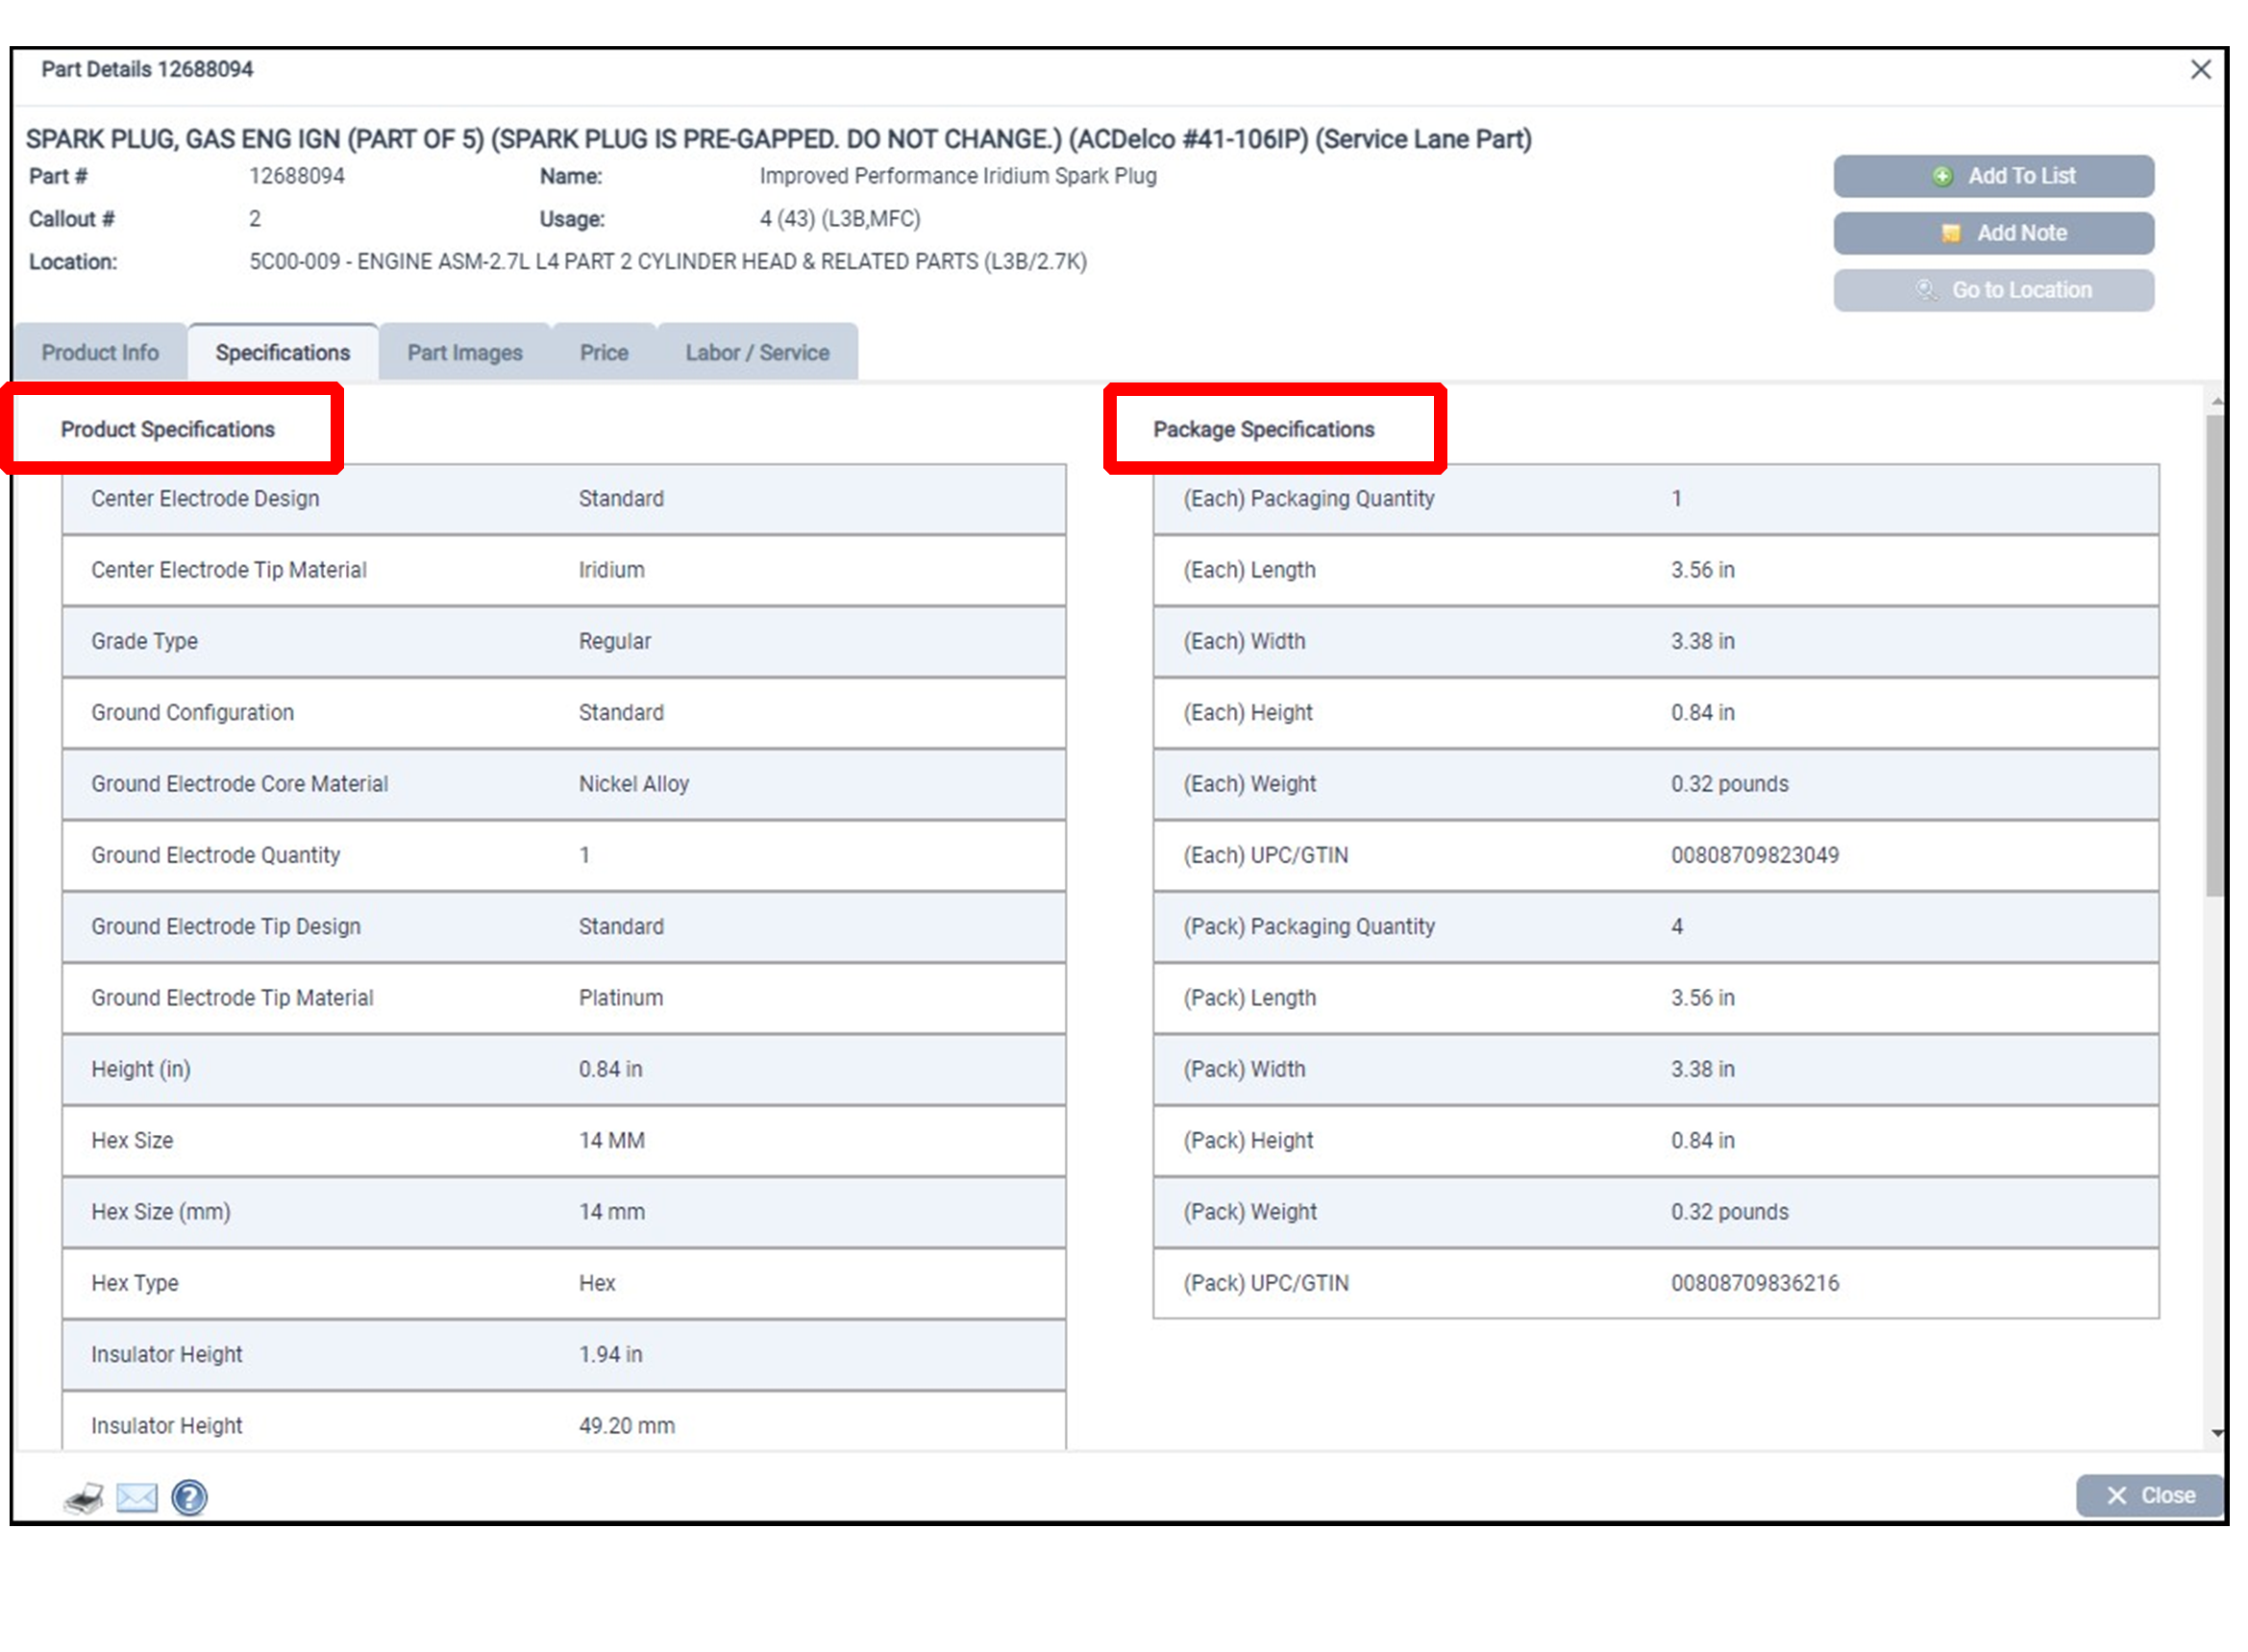Select the Specifications tab
The image size is (2248, 1652).
tap(283, 353)
